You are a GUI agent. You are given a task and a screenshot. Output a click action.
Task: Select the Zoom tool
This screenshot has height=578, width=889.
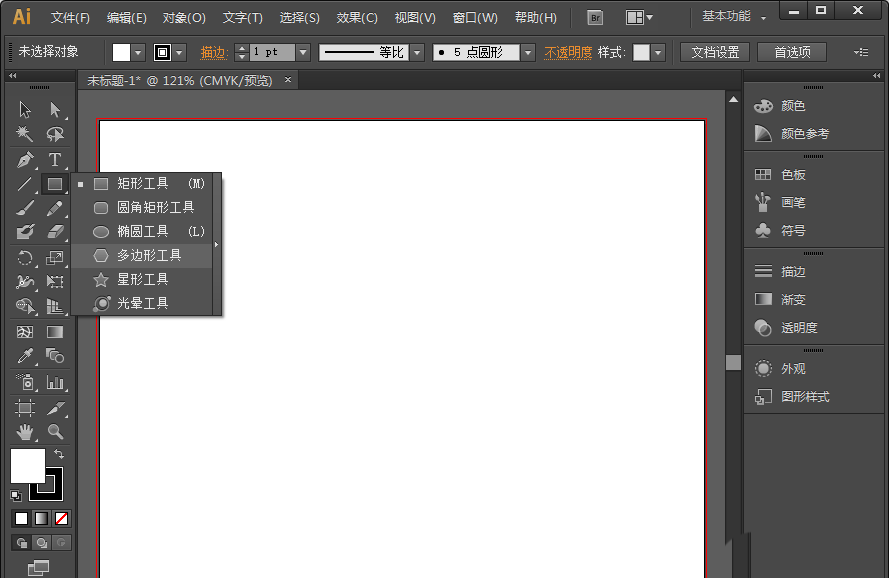[x=55, y=432]
